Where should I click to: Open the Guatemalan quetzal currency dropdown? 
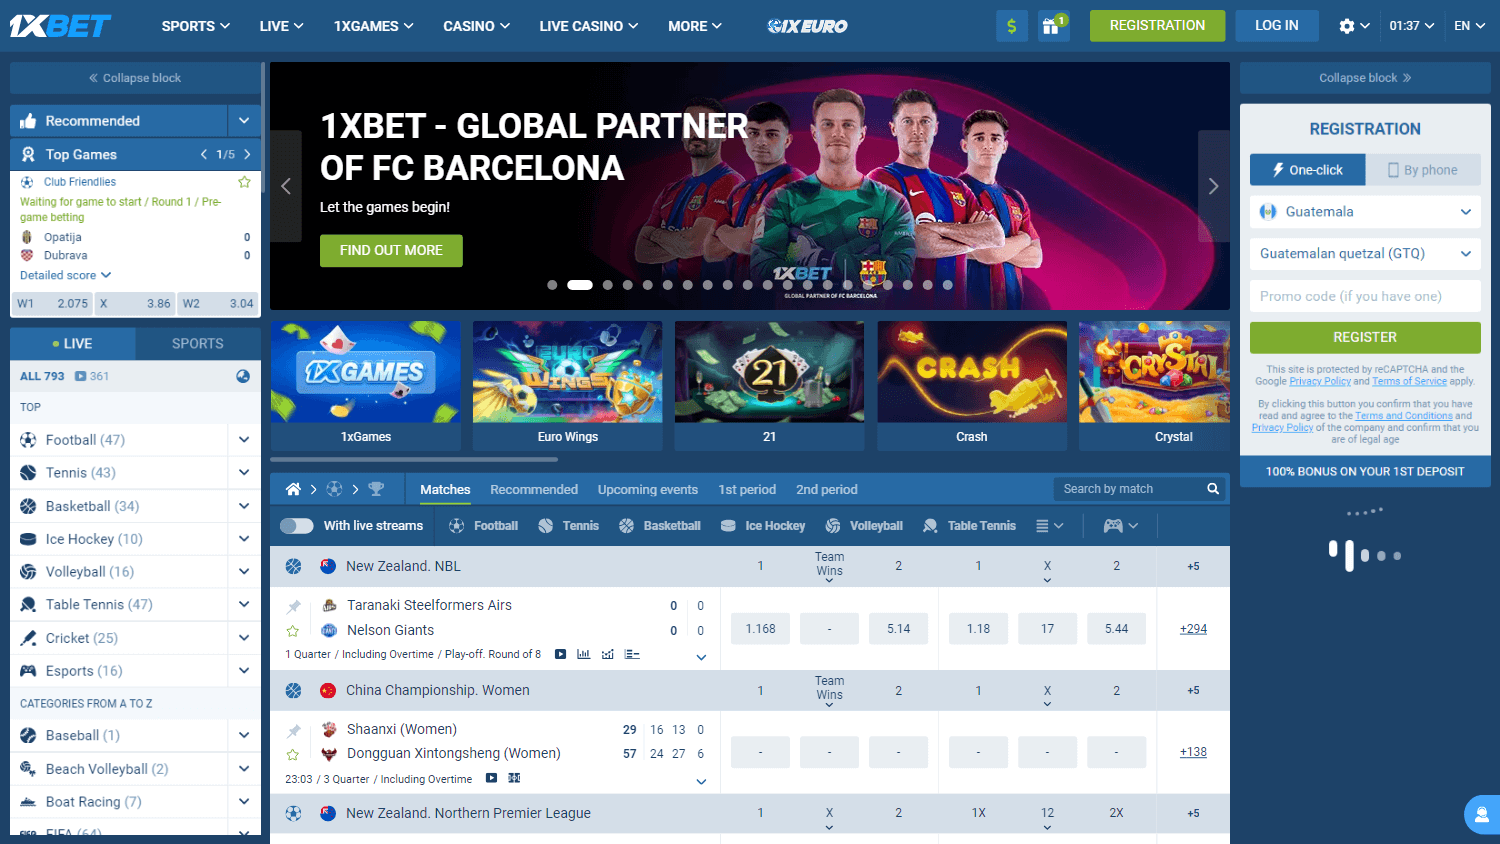click(x=1365, y=254)
